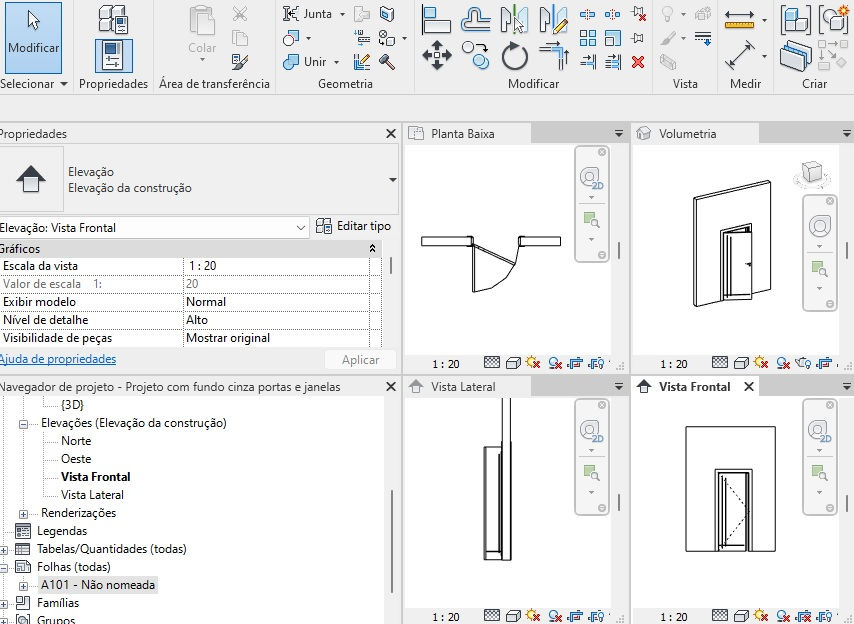Open the Unir dropdown arrow
The image size is (854, 624).
click(337, 62)
